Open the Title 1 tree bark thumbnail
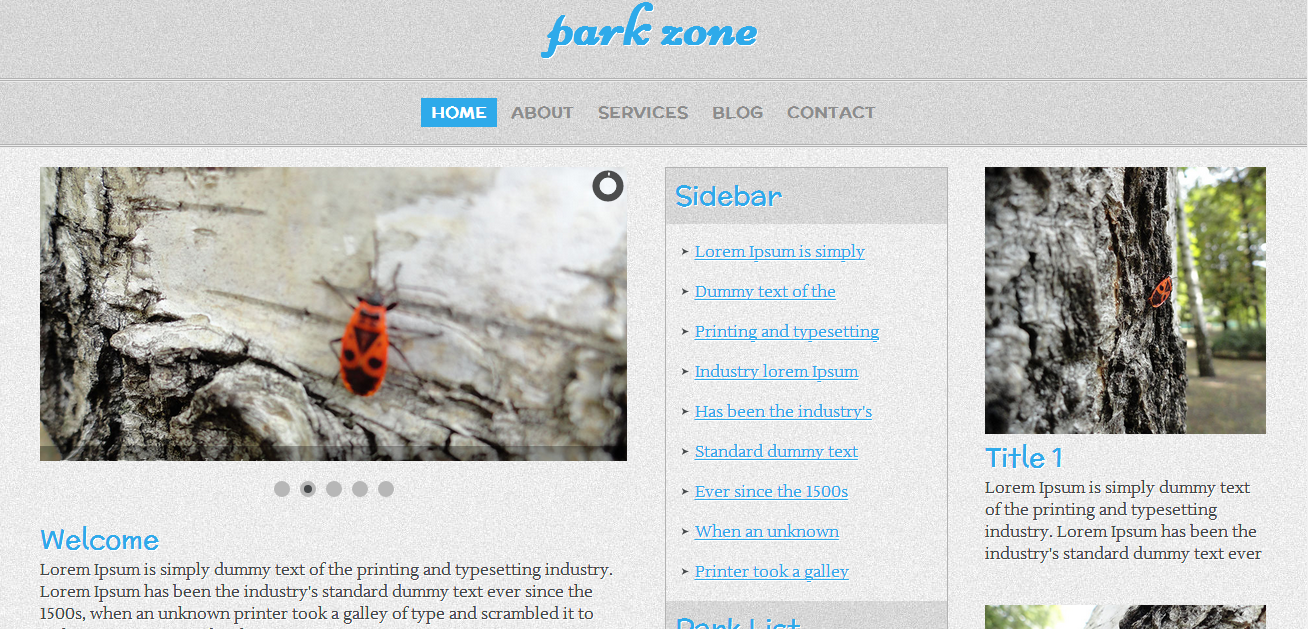This screenshot has width=1308, height=629. (x=1125, y=300)
